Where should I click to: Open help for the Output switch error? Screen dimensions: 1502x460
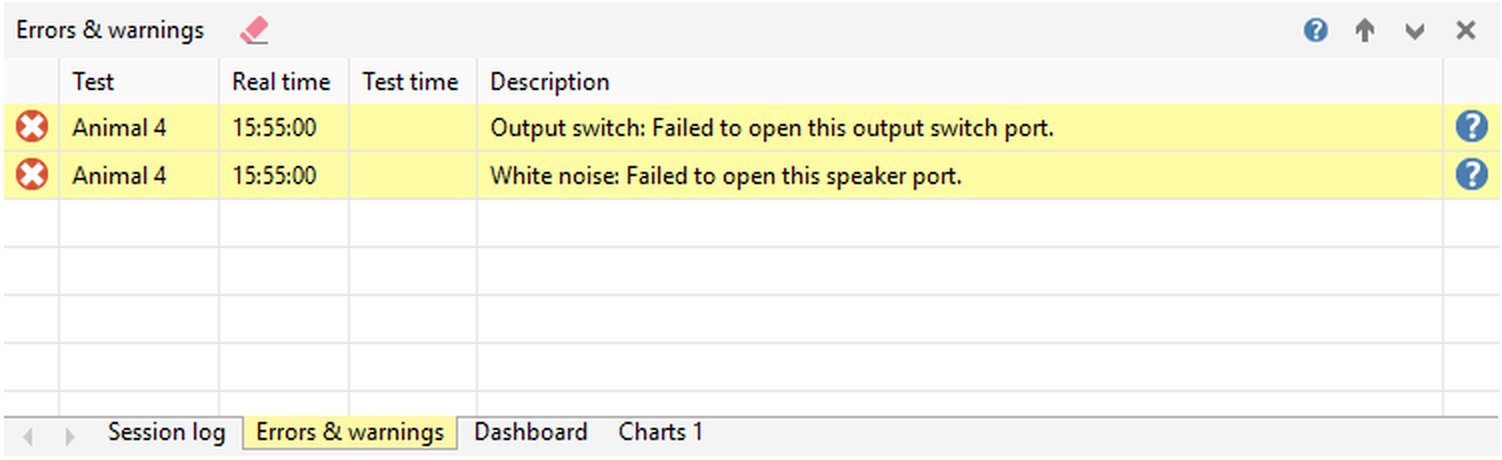tap(1471, 128)
